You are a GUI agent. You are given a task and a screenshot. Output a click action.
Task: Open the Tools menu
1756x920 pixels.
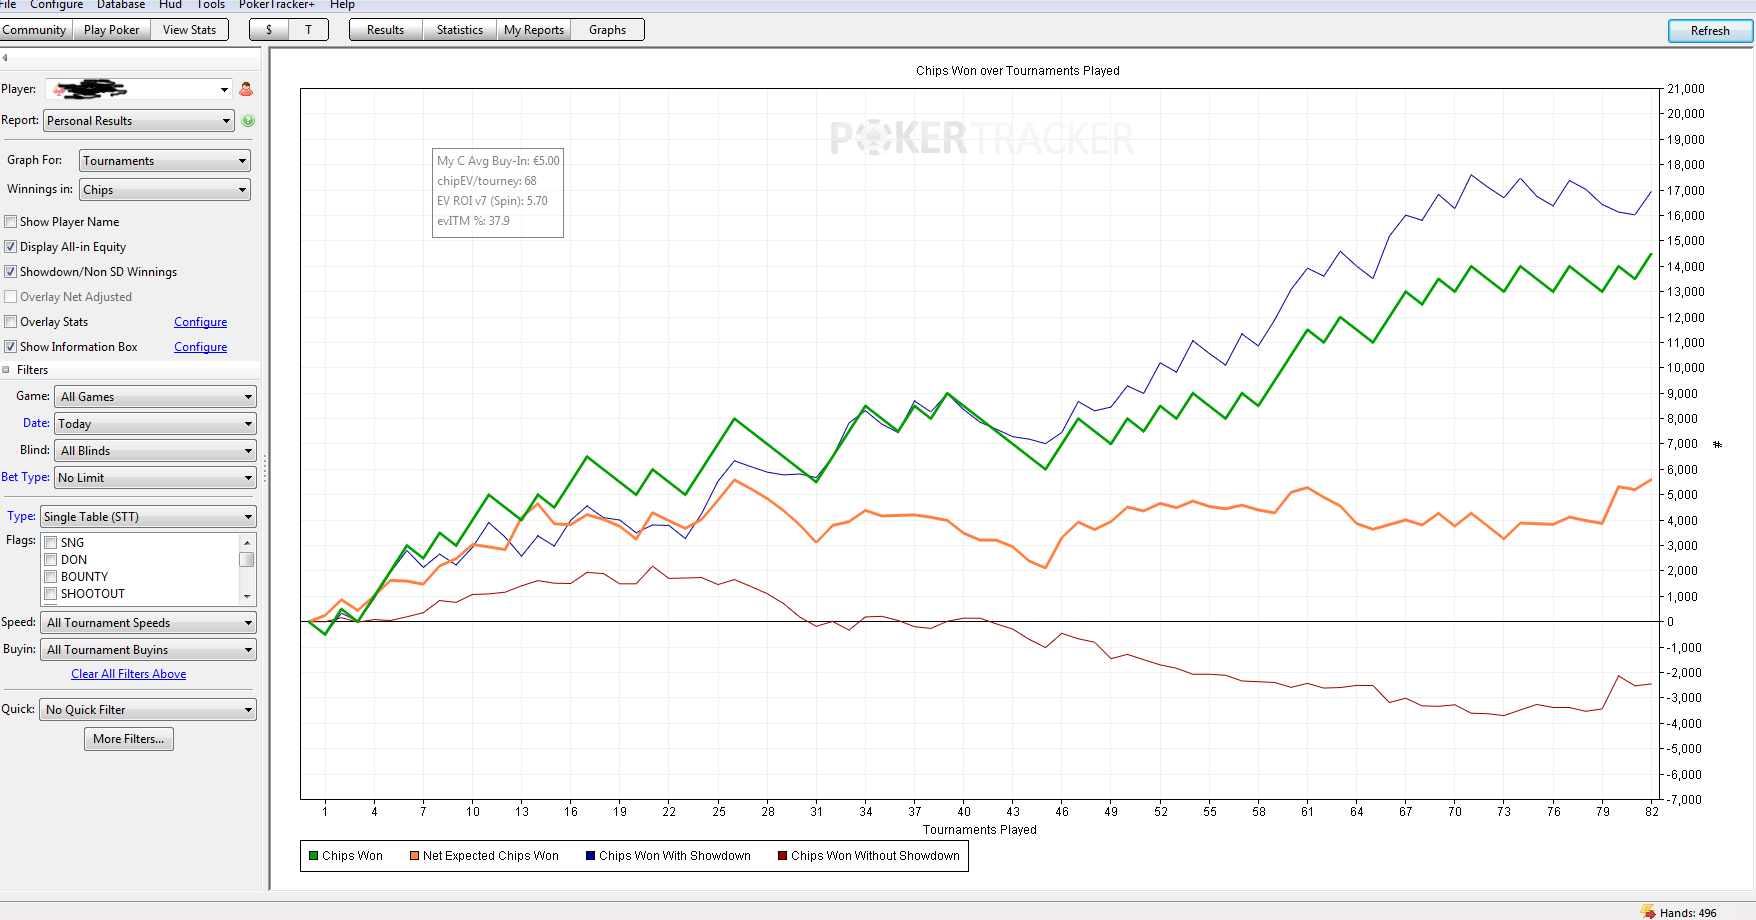(x=210, y=5)
